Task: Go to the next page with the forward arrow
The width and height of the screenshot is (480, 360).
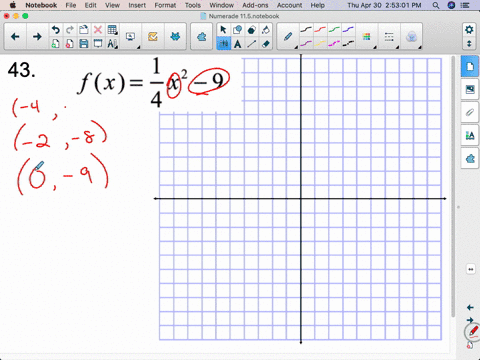Action: 37,37
